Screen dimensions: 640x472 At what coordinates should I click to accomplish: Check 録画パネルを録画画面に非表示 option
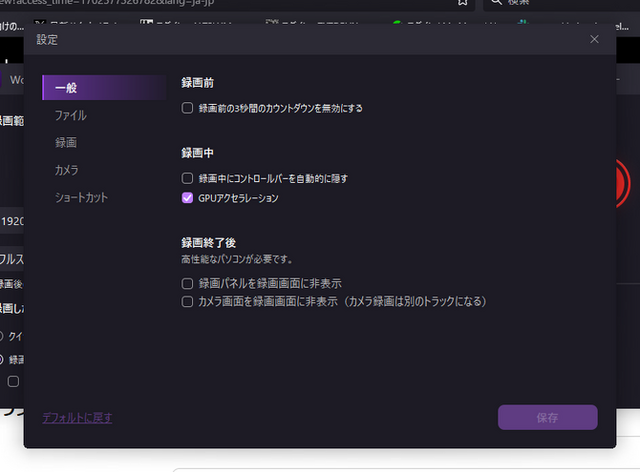coord(187,284)
